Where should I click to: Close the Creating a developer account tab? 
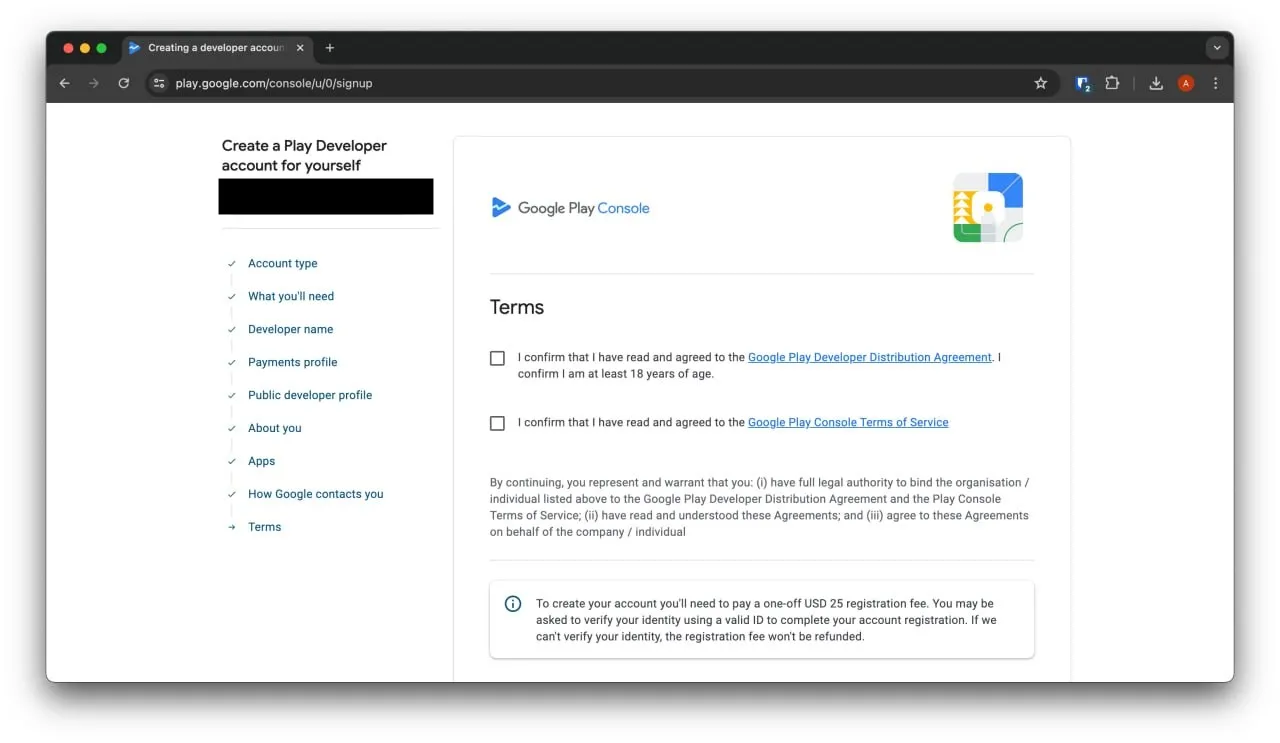300,48
